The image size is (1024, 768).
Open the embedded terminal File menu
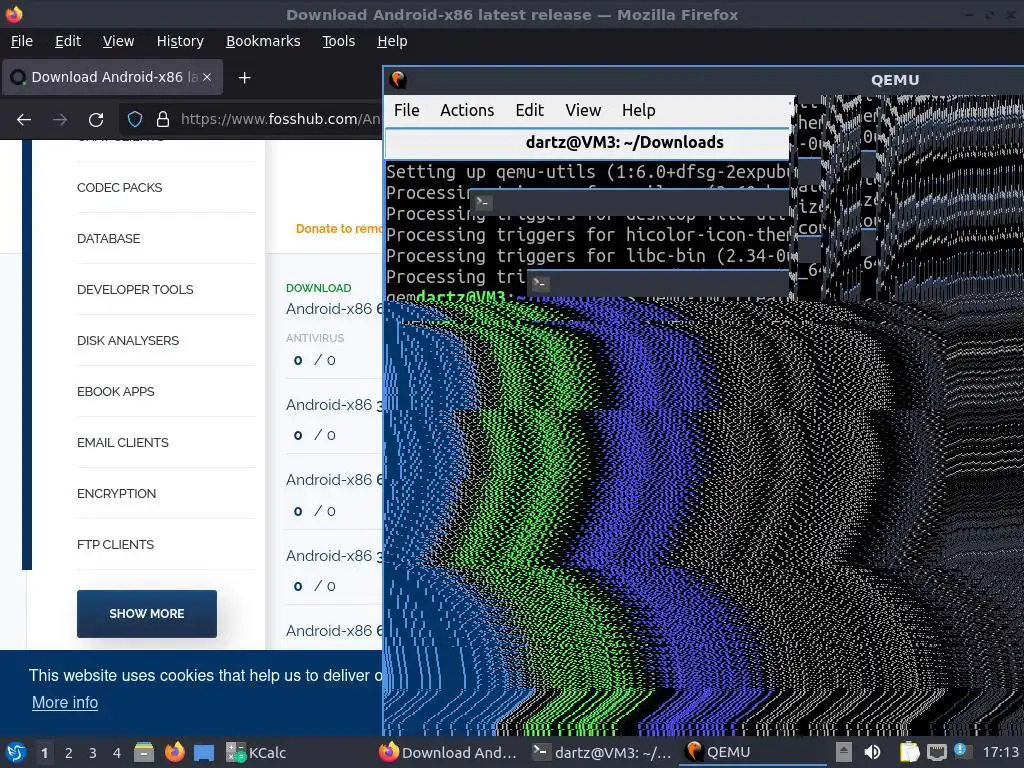click(406, 110)
